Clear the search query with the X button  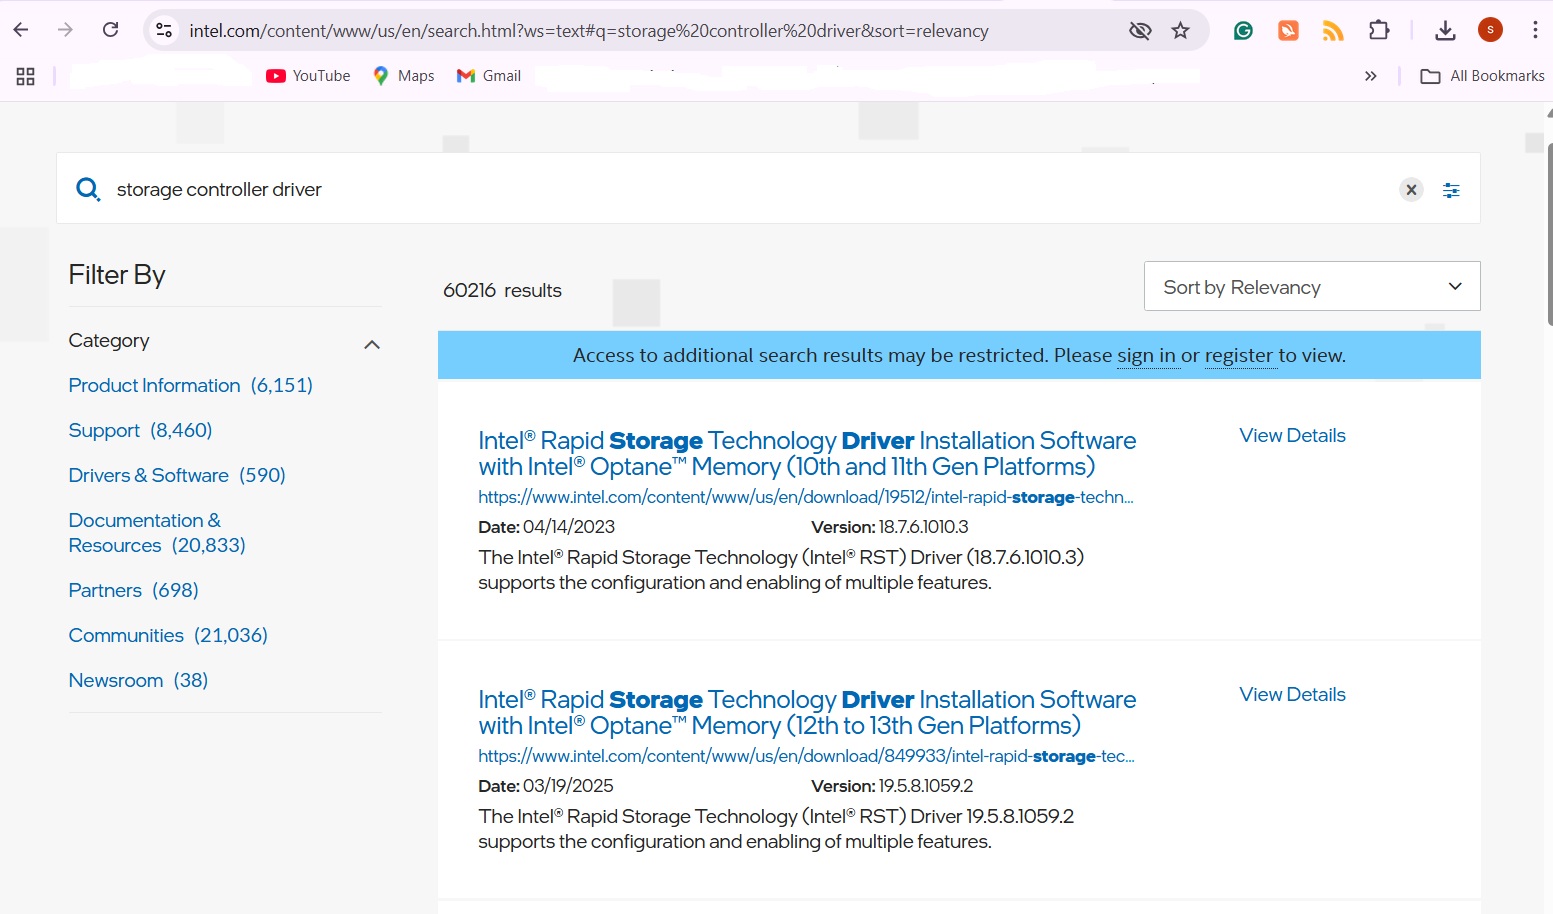tap(1411, 189)
